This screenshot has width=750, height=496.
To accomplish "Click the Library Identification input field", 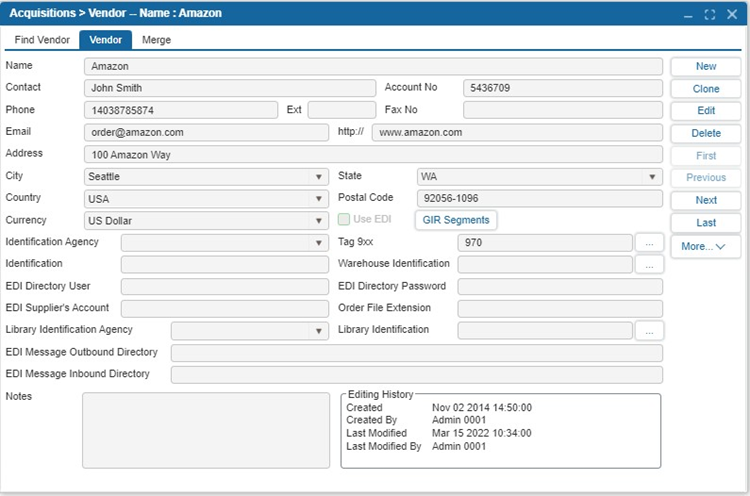I will [x=545, y=331].
